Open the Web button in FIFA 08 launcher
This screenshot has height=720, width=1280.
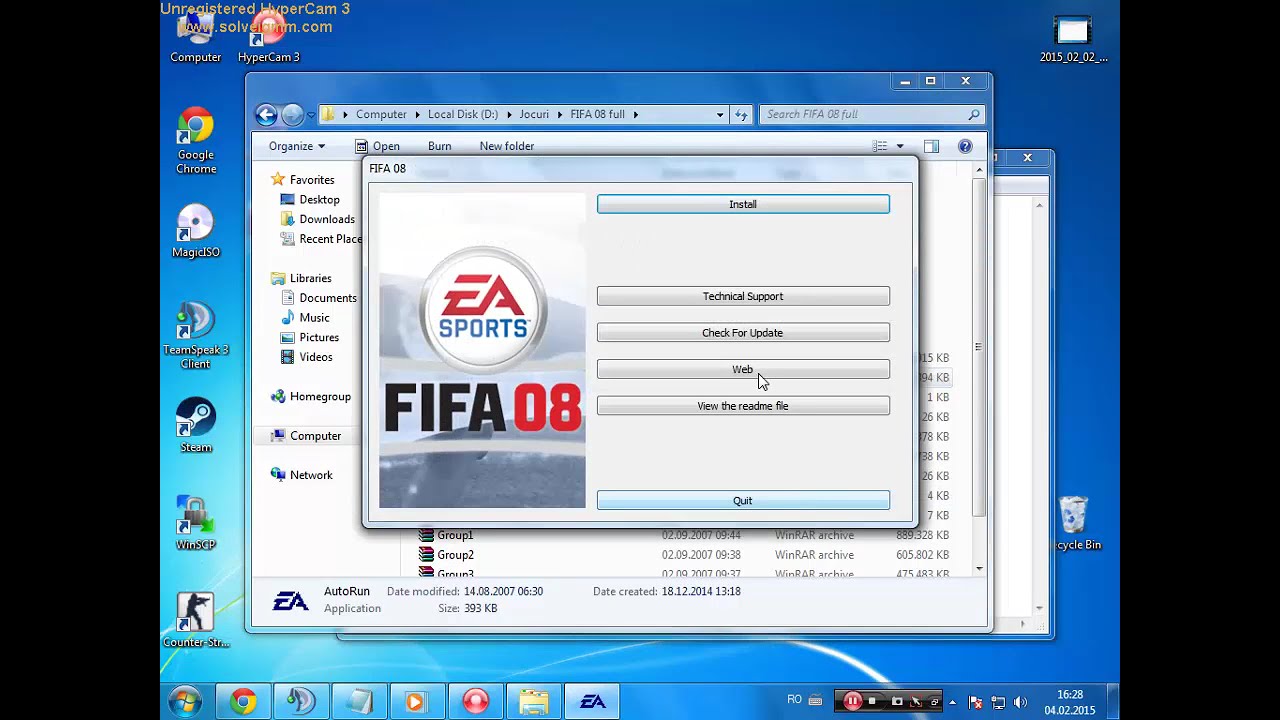point(742,369)
